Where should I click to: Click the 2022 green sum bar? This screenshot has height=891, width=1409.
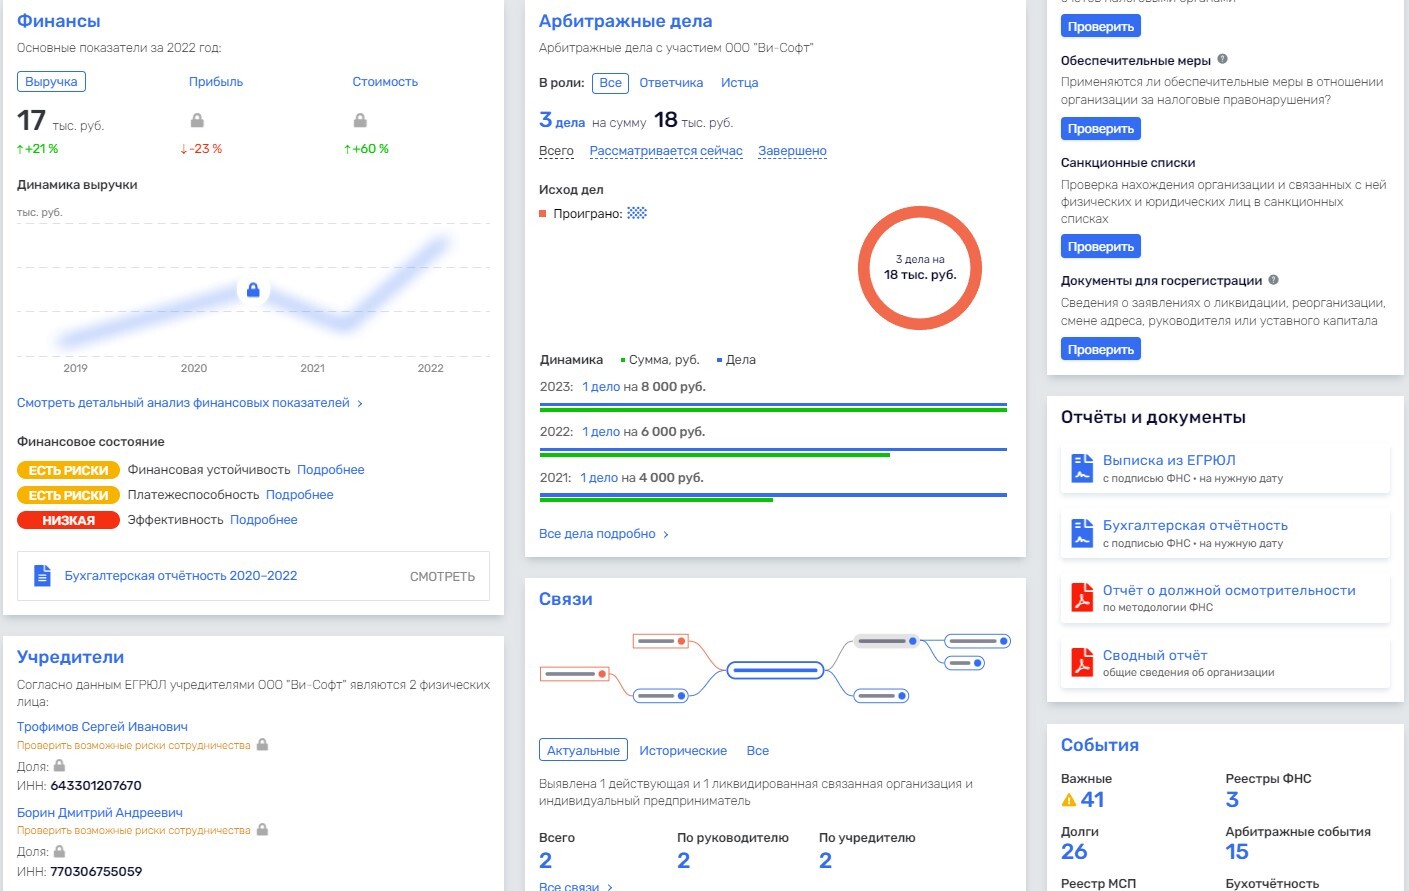point(715,455)
